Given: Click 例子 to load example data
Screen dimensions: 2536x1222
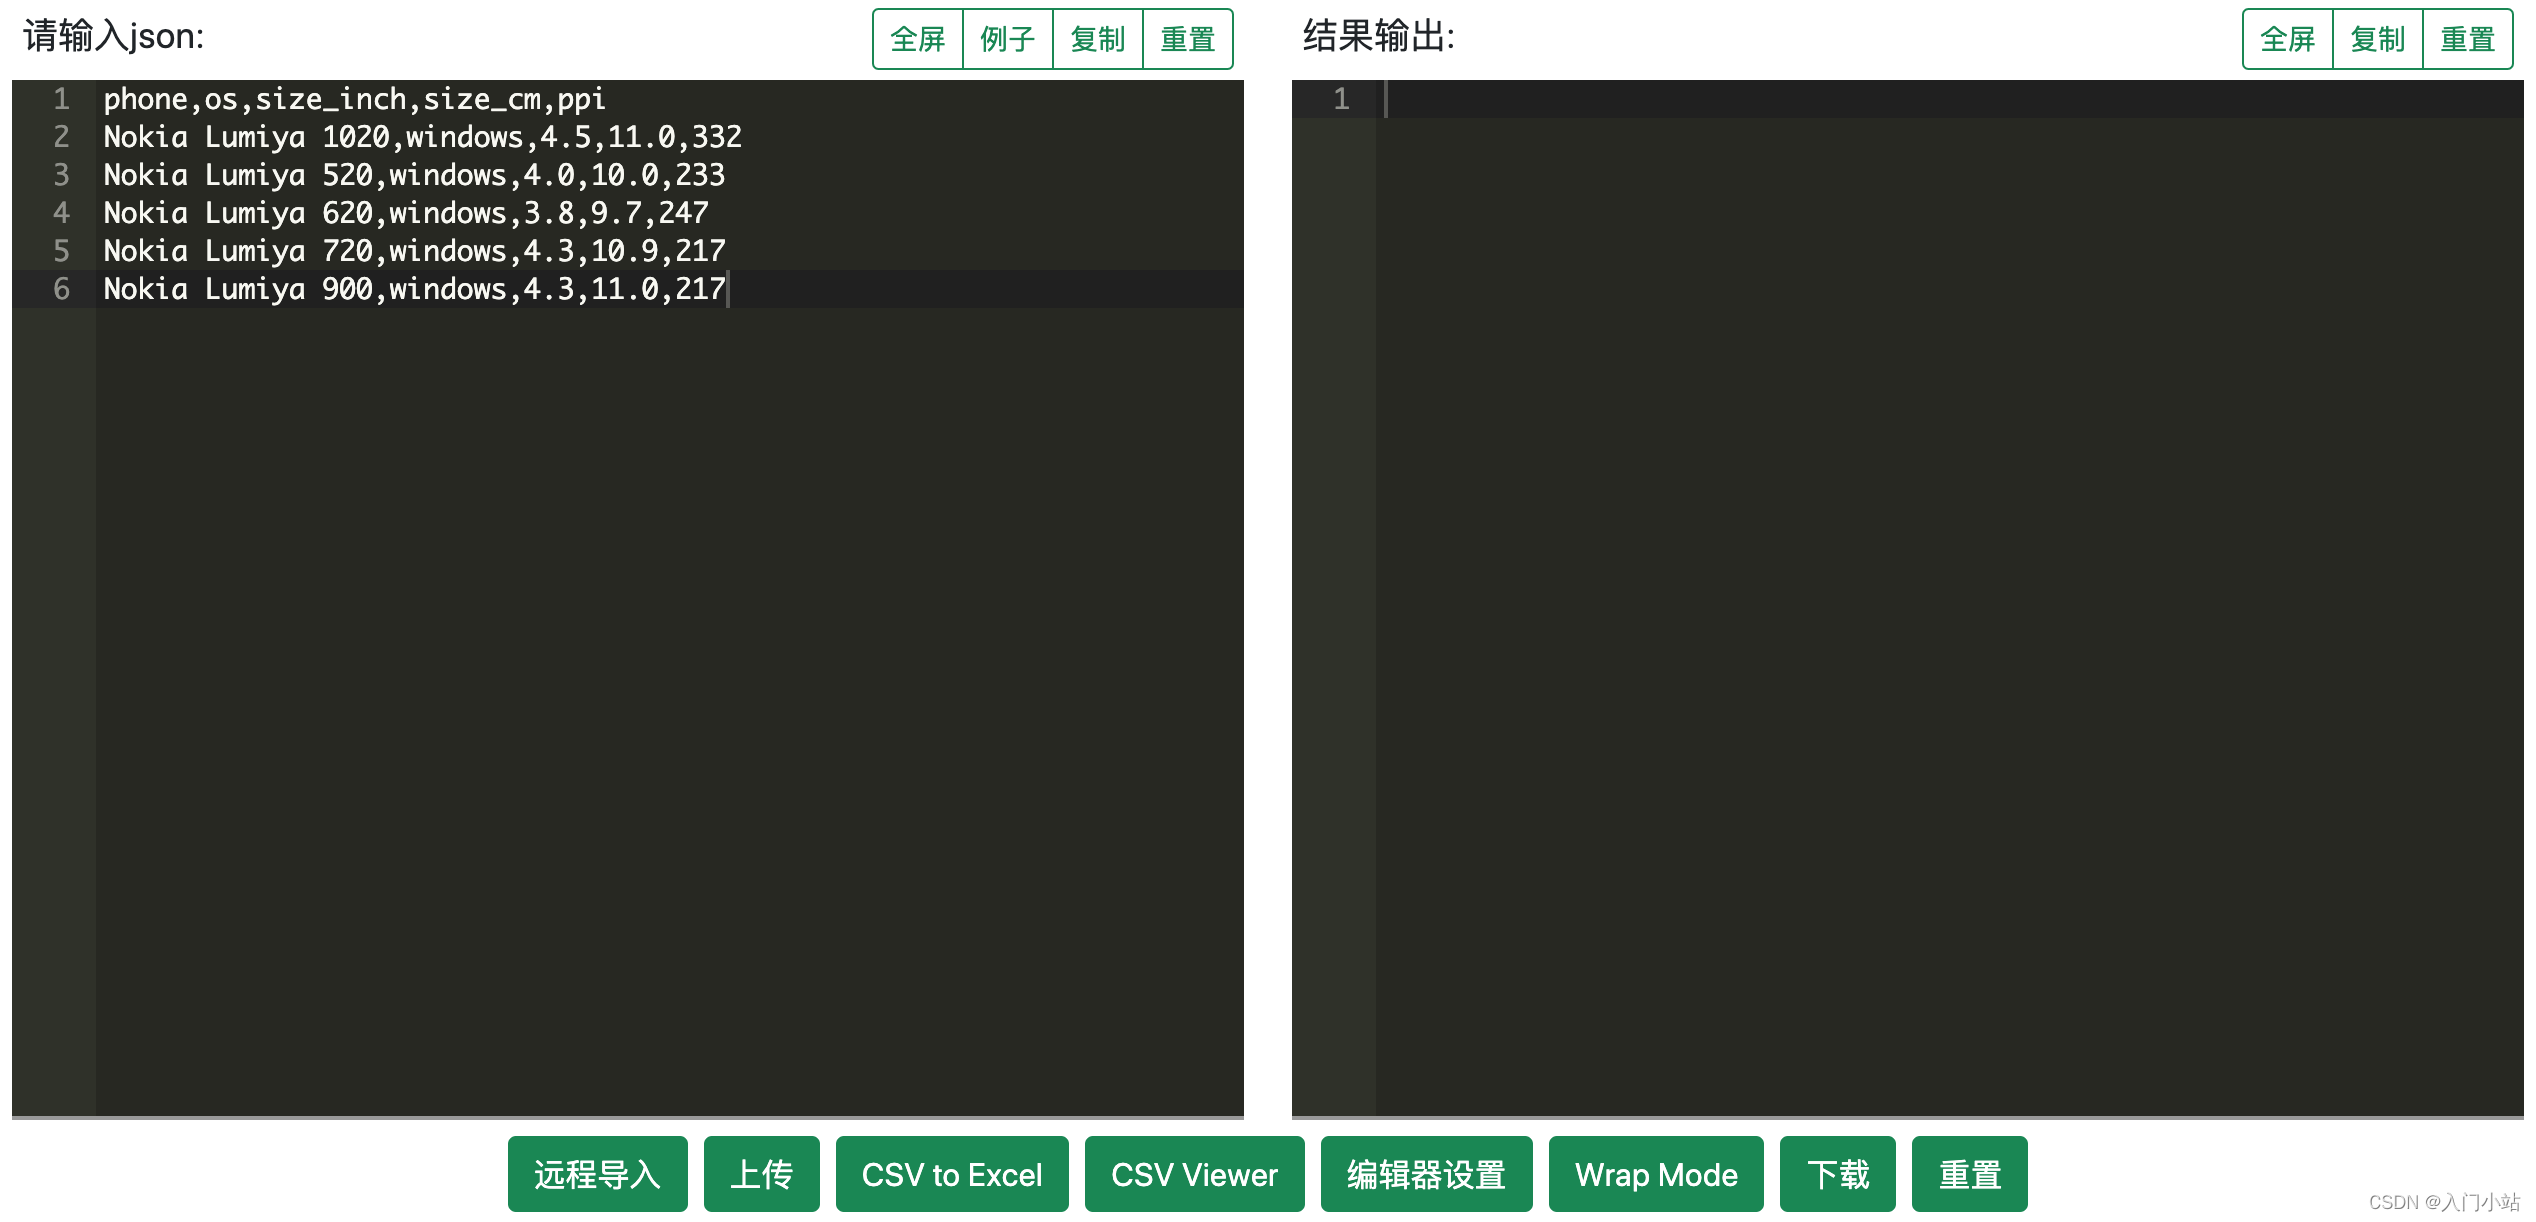Looking at the screenshot, I should tap(1007, 39).
